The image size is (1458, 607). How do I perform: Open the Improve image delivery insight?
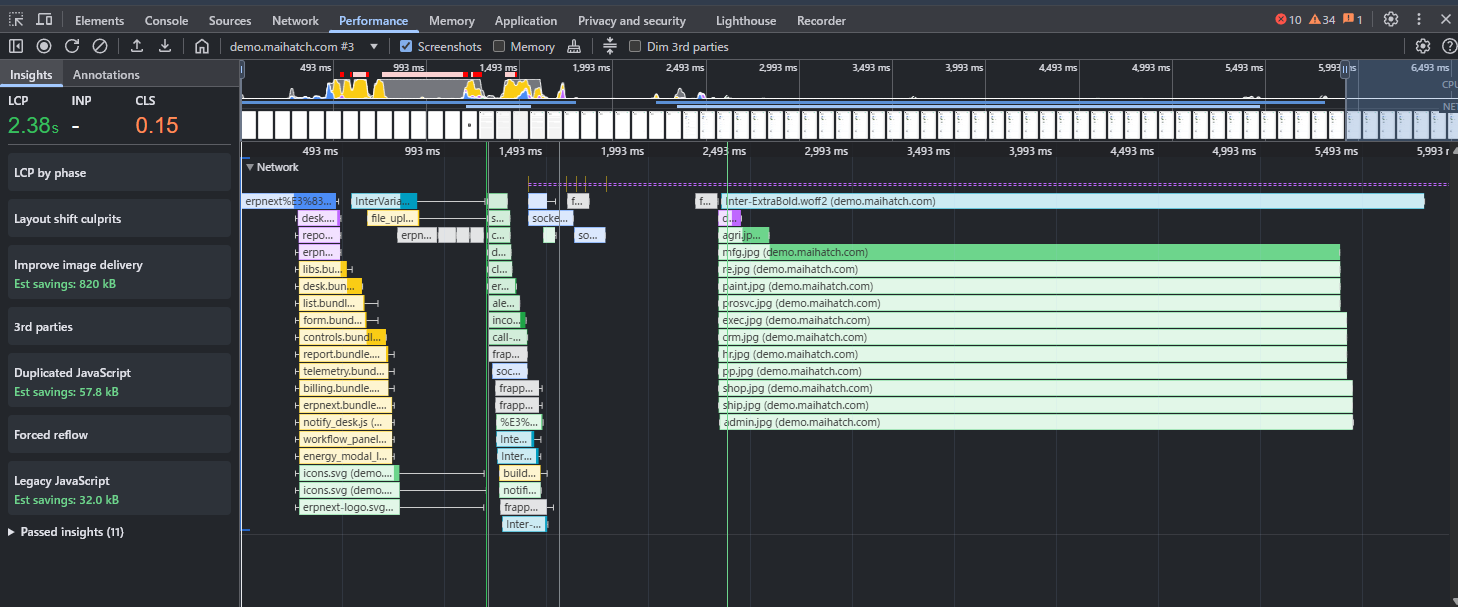119,274
